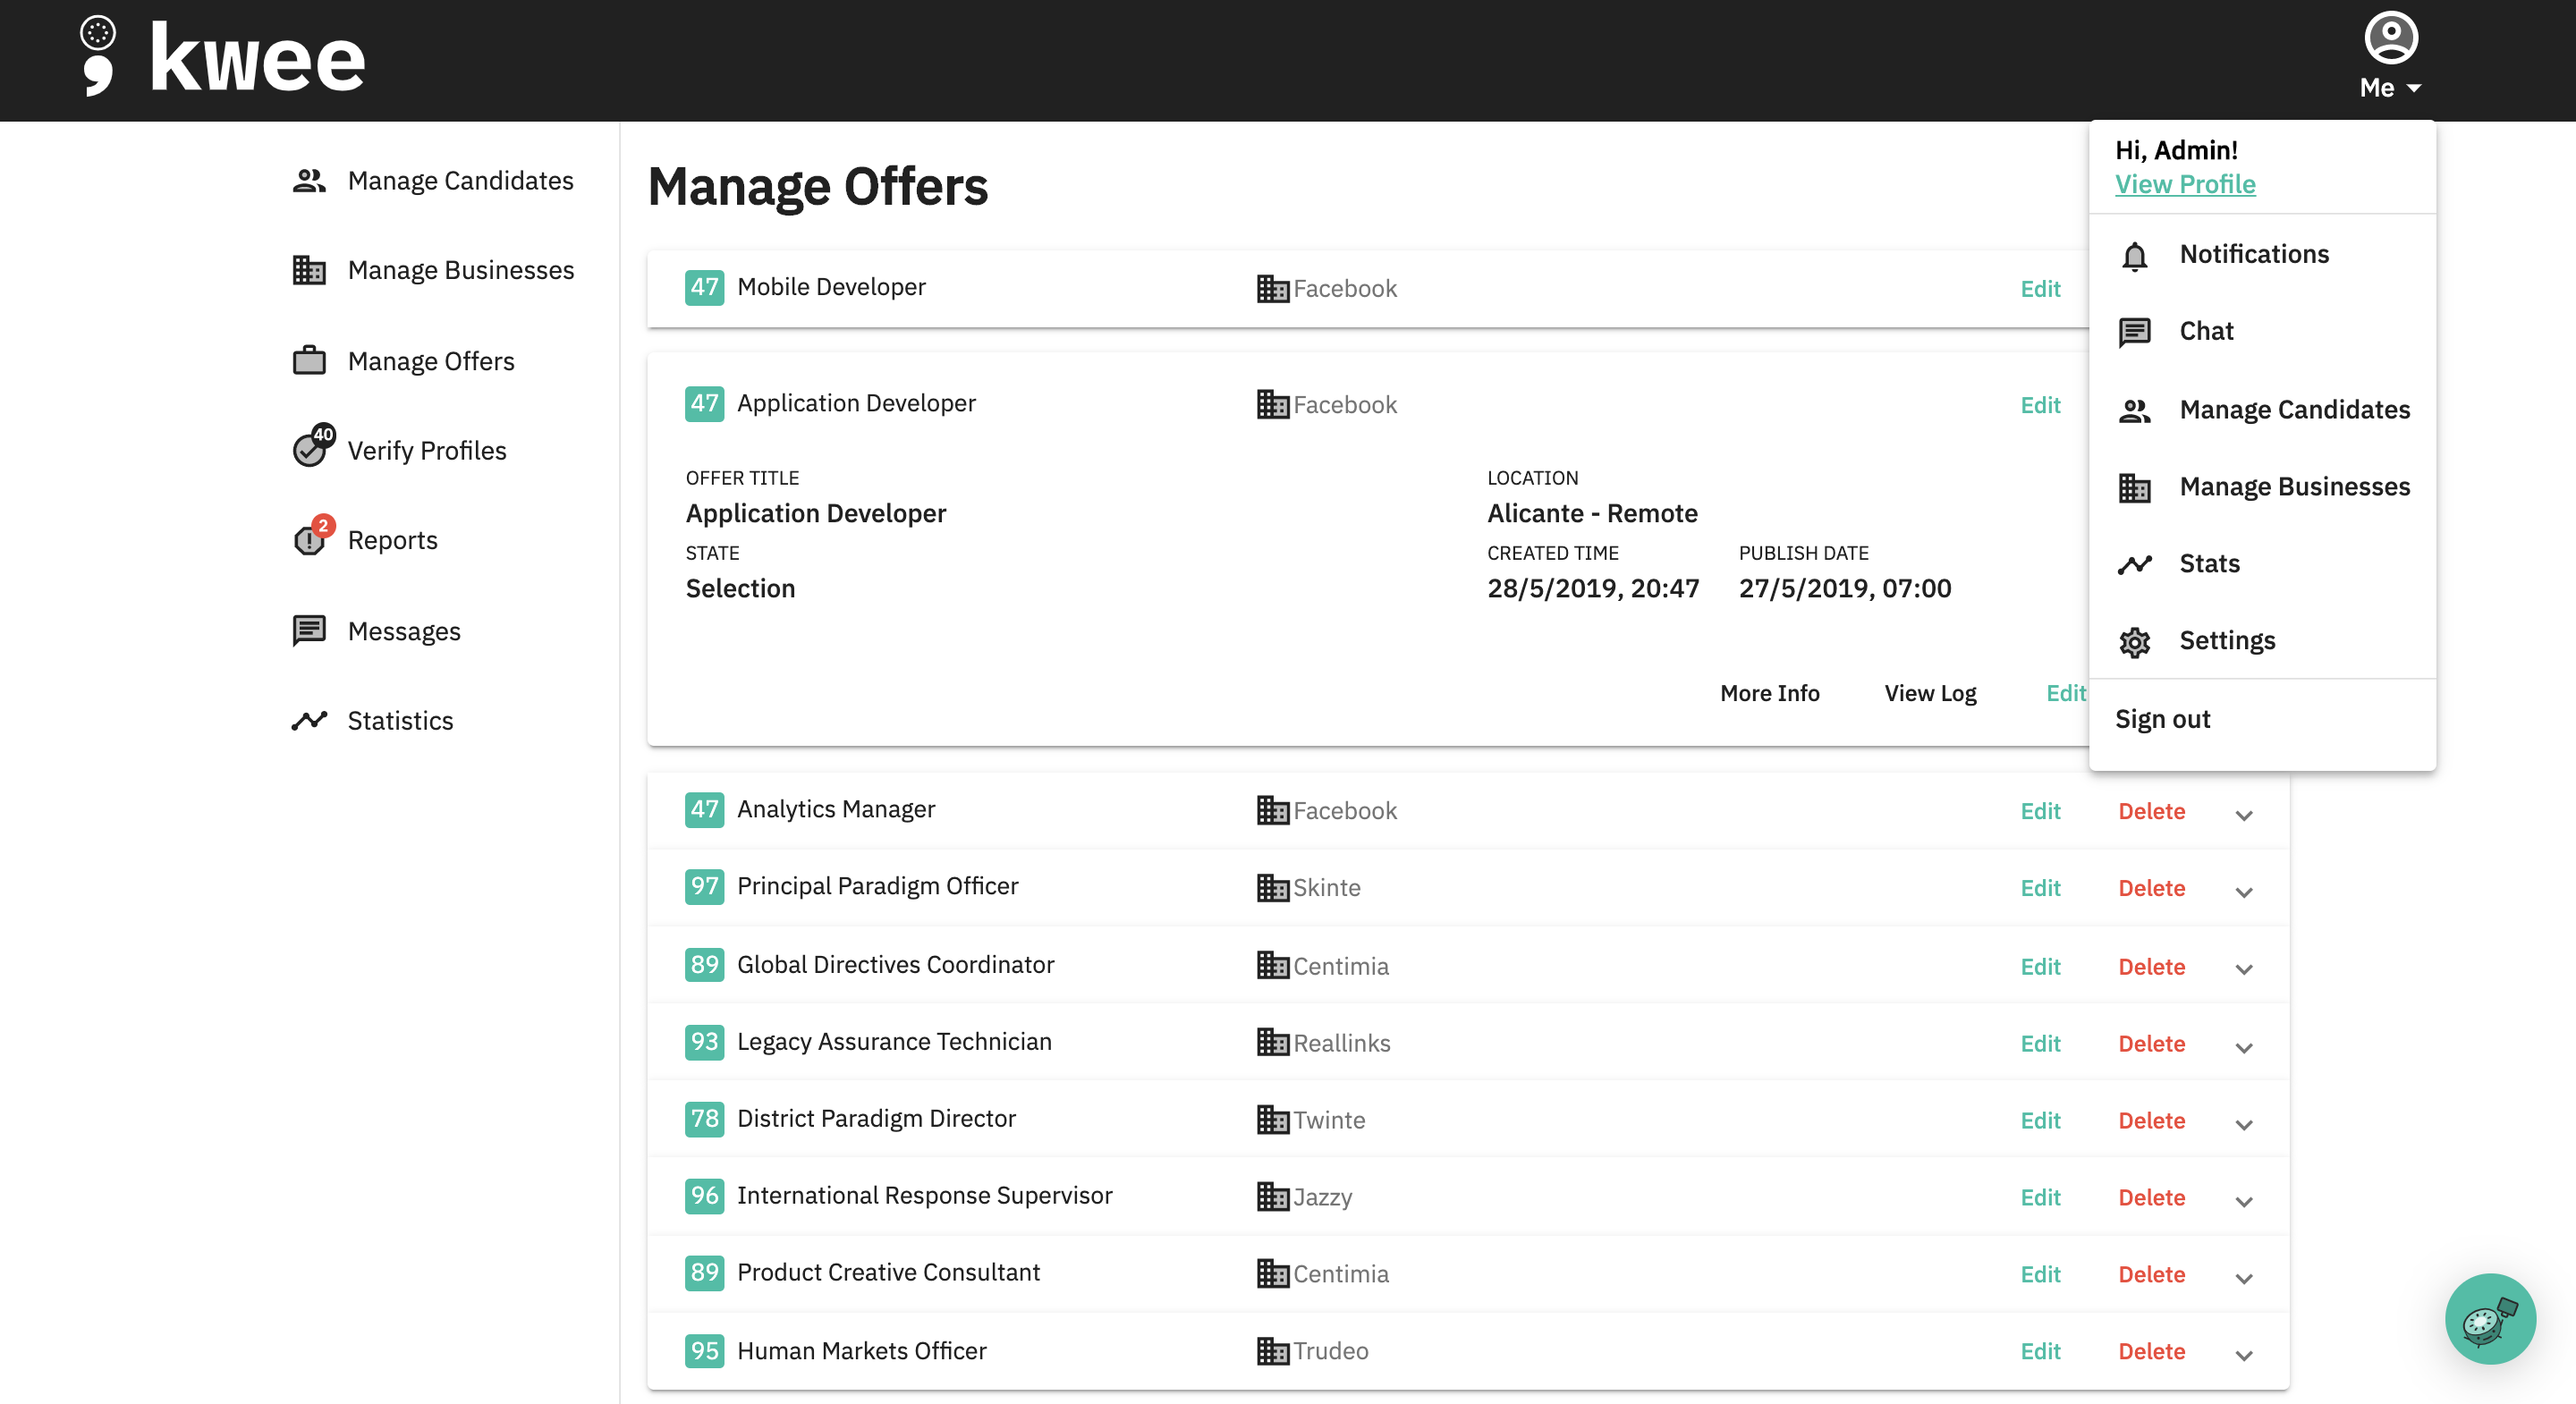Click the kwee logo in header
The width and height of the screenshot is (2576, 1404).
[x=223, y=58]
